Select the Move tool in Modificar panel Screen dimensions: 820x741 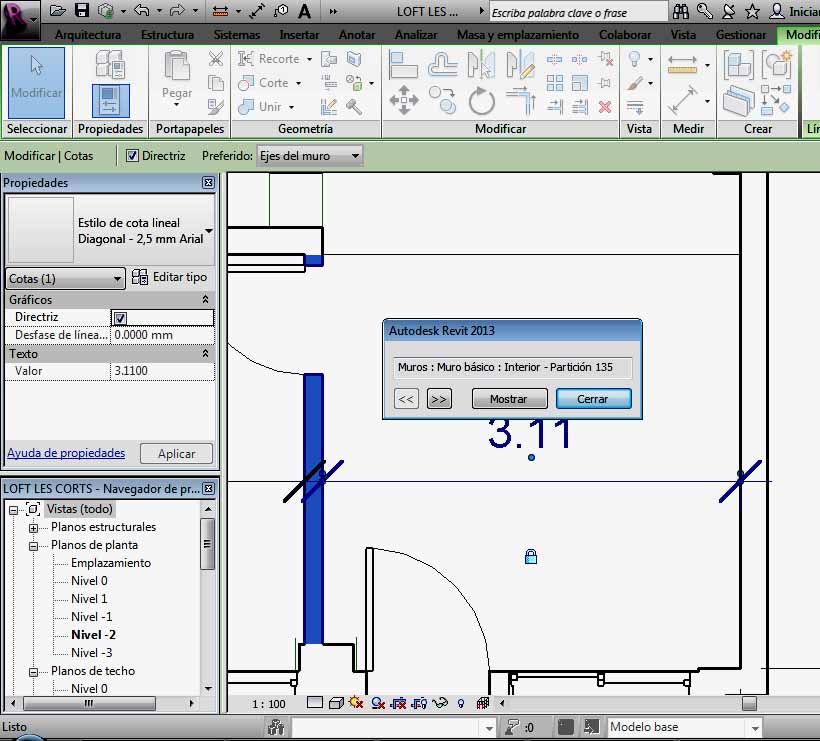click(403, 100)
